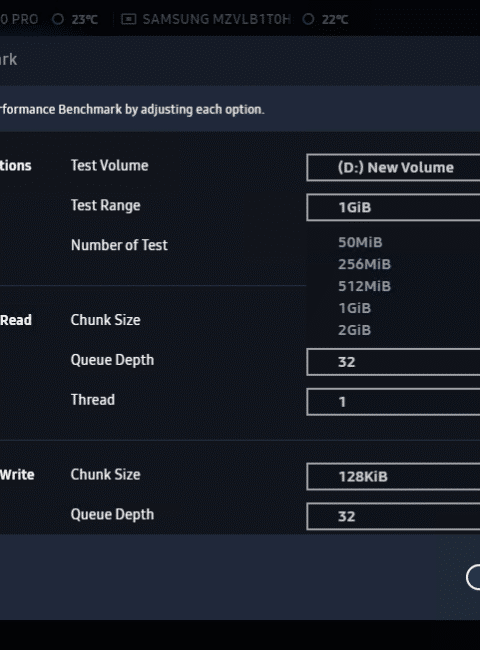Choose 256MiB from the Test Range list
Viewport: 480px width, 650px height.
tap(364, 264)
